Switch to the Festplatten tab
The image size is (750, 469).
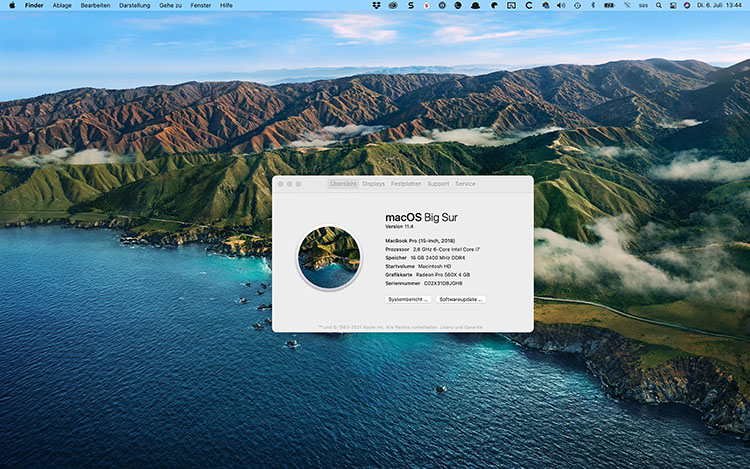tap(406, 184)
